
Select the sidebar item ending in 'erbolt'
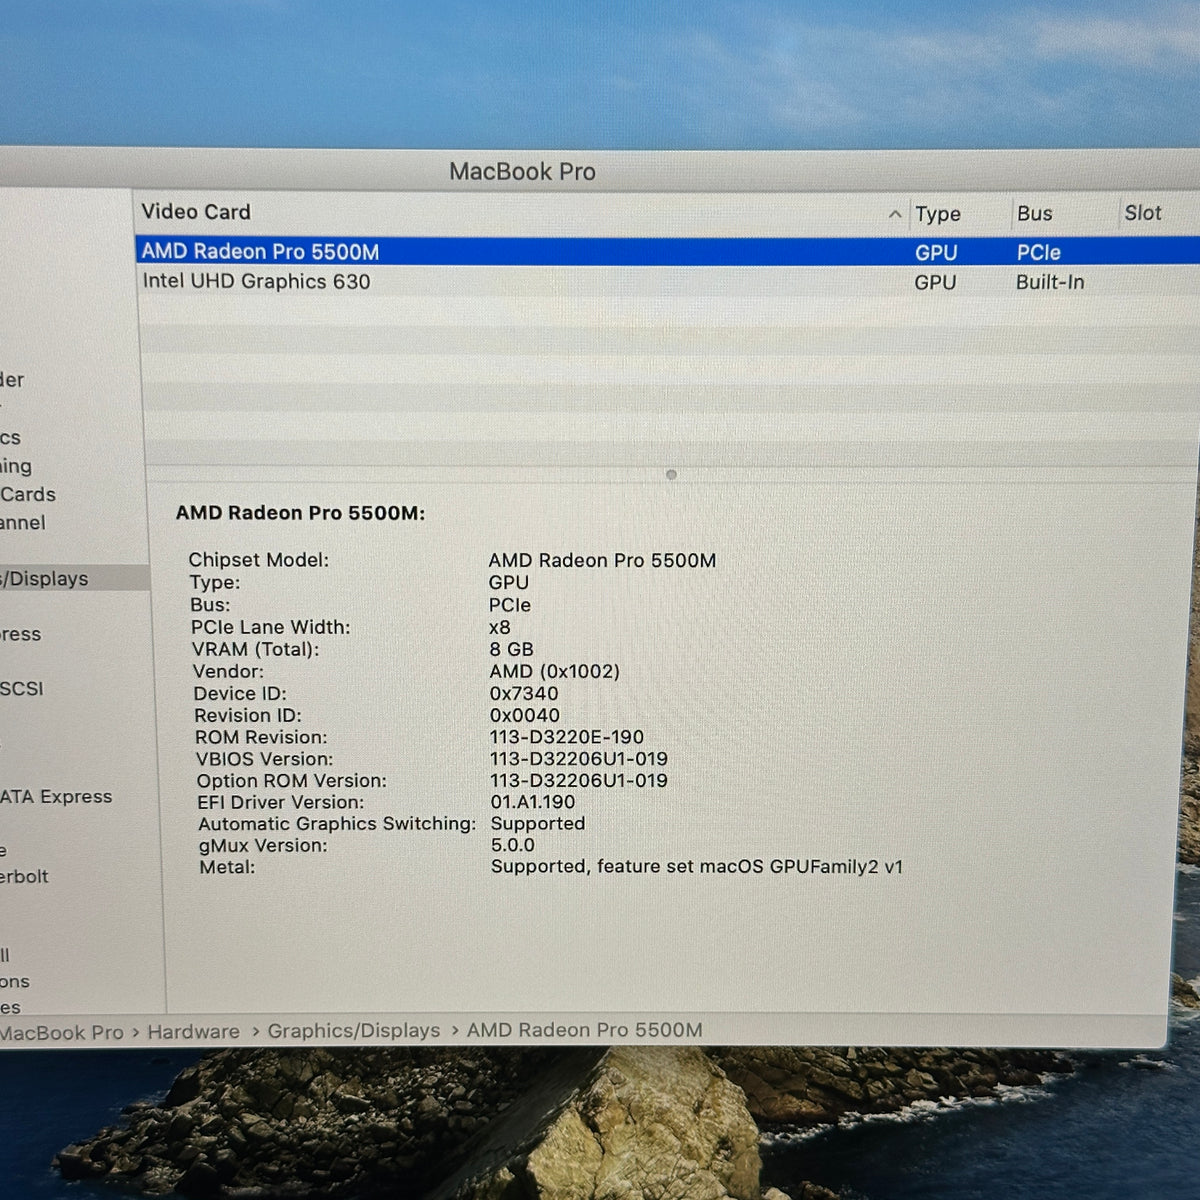pyautogui.click(x=24, y=877)
